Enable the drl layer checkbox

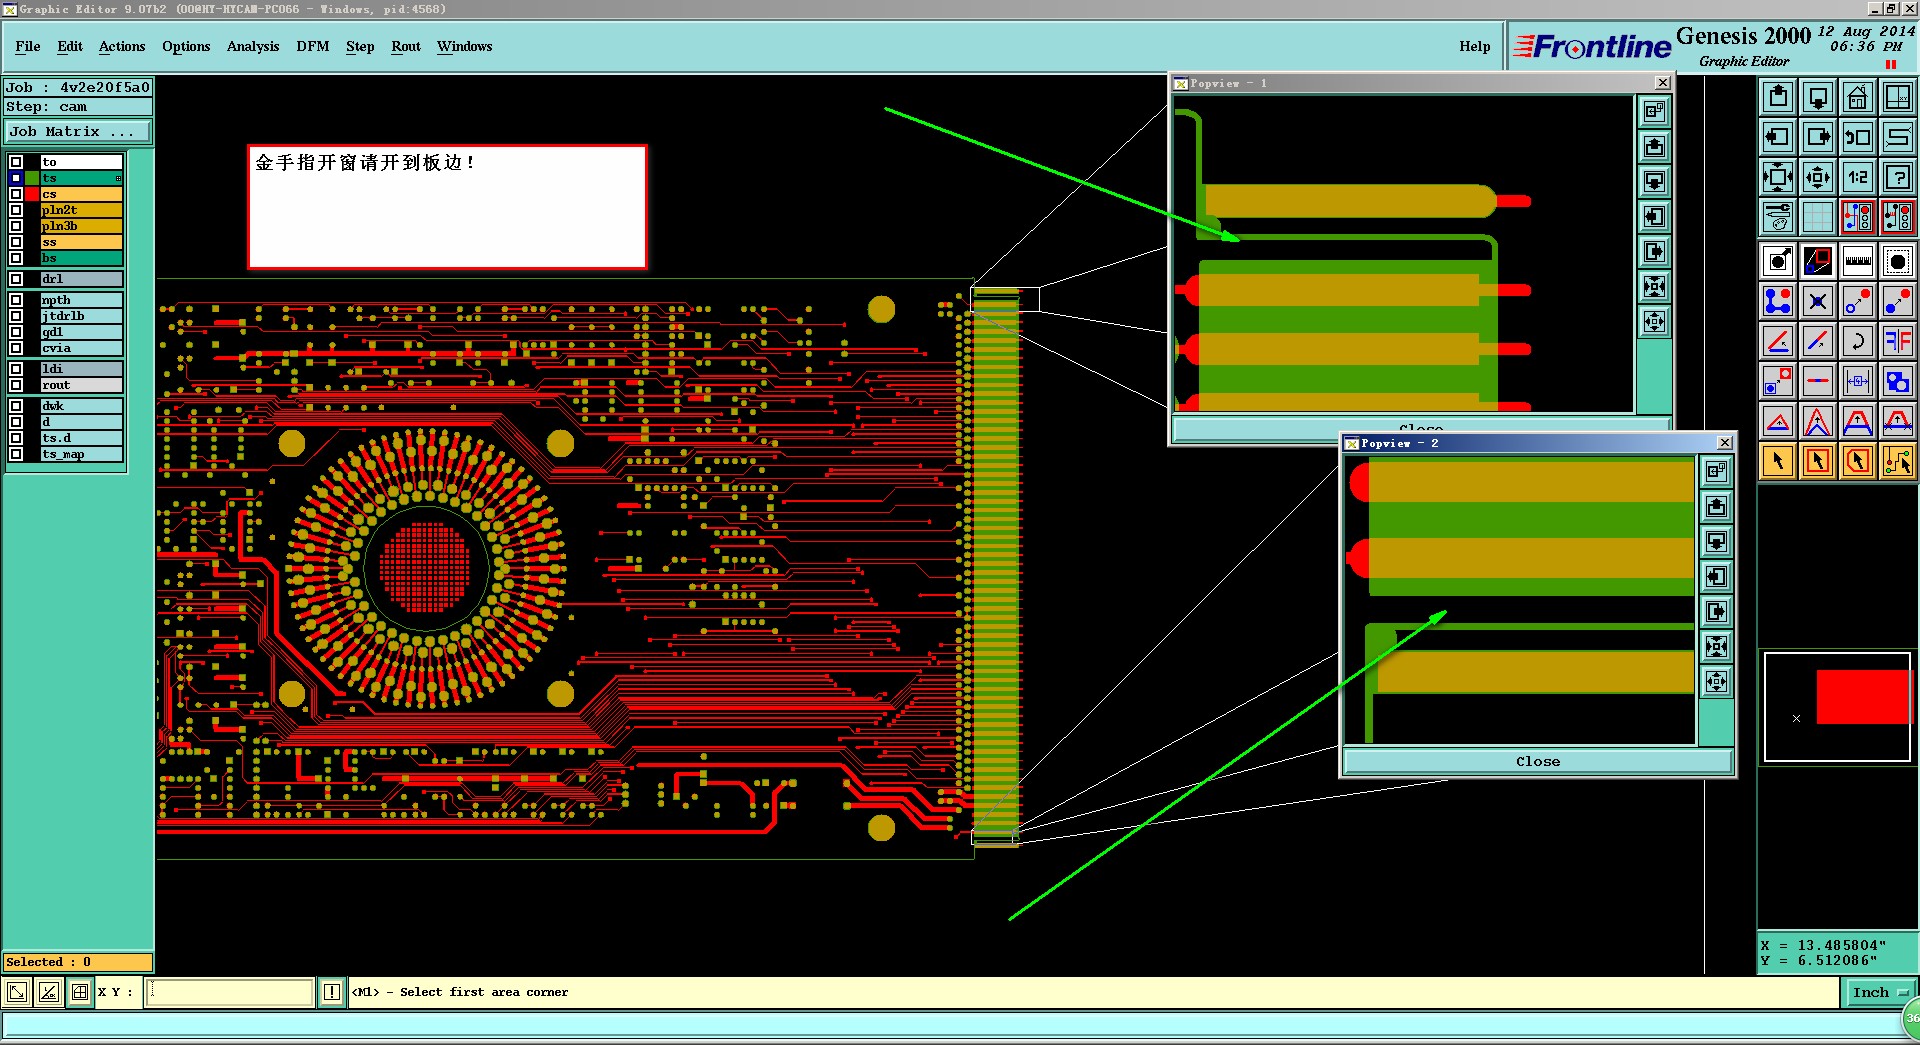(x=16, y=279)
